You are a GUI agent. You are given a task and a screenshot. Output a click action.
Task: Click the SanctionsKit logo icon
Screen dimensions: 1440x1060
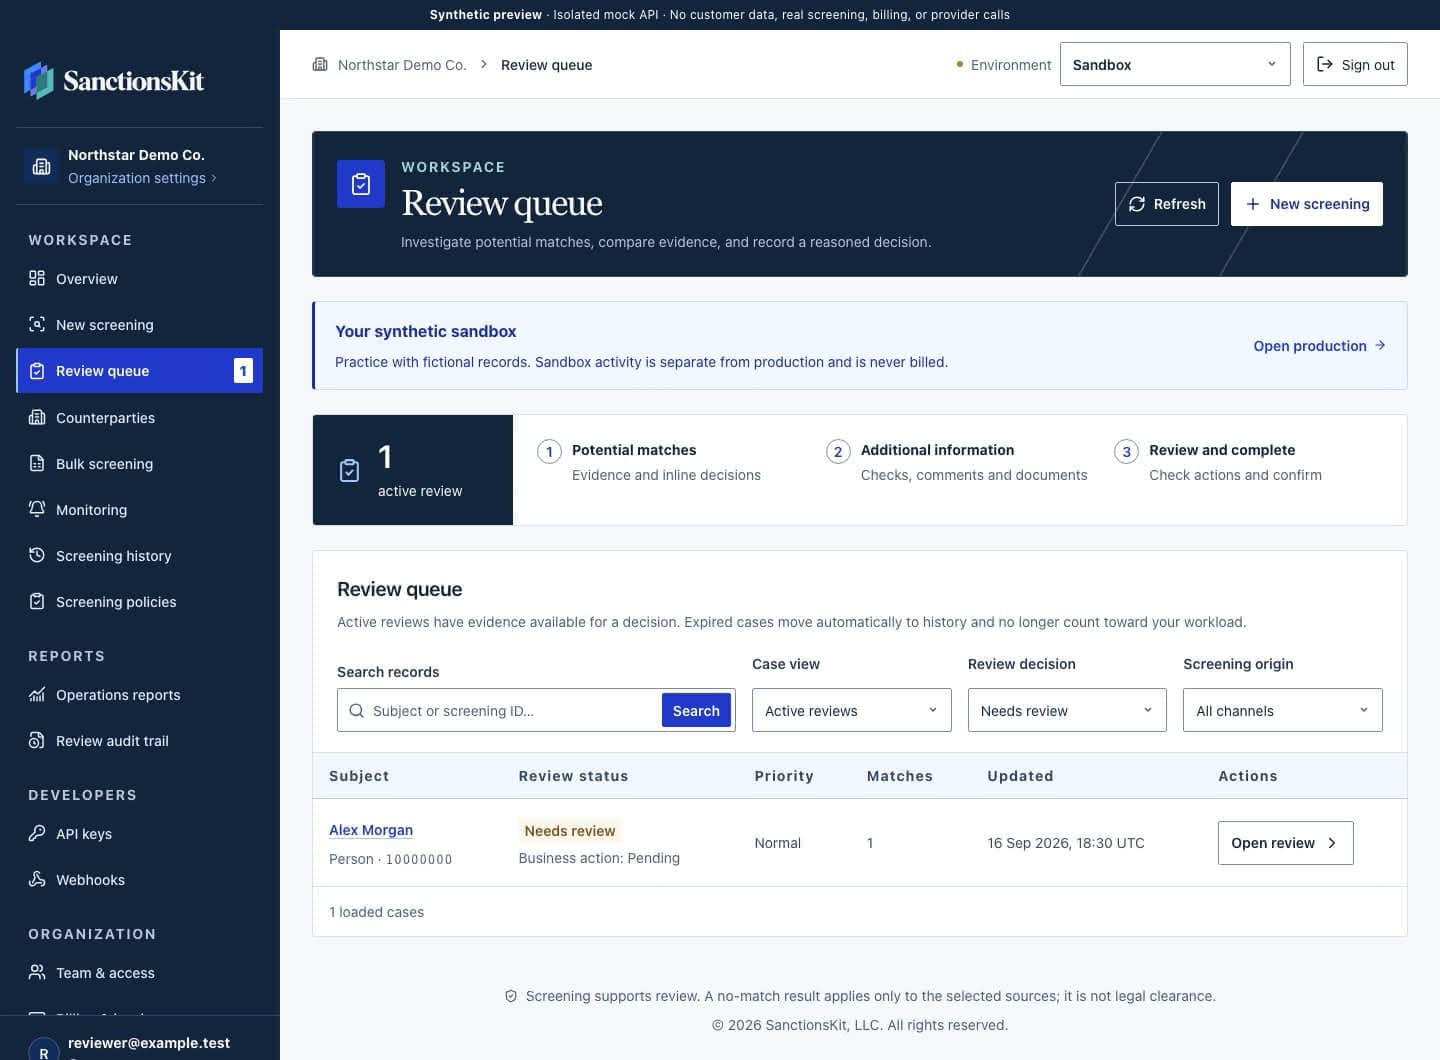point(39,81)
